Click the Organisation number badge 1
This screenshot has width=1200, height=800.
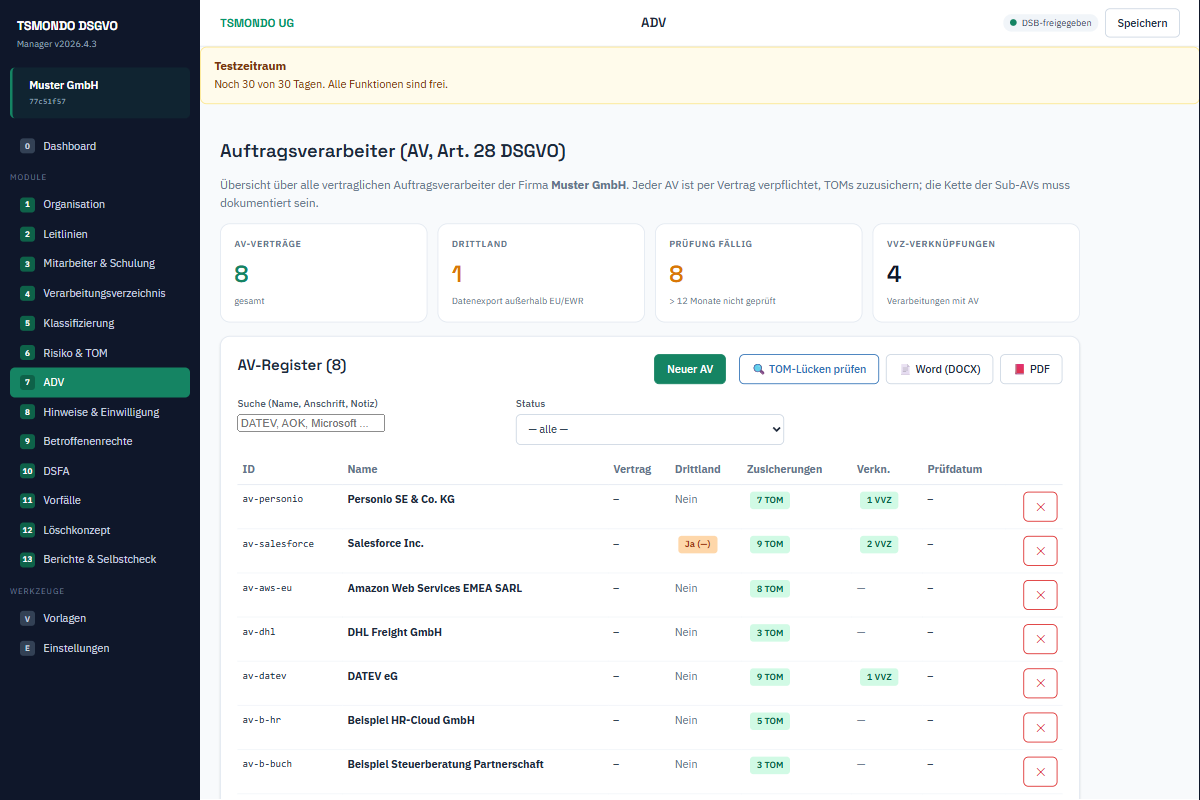[x=27, y=204]
